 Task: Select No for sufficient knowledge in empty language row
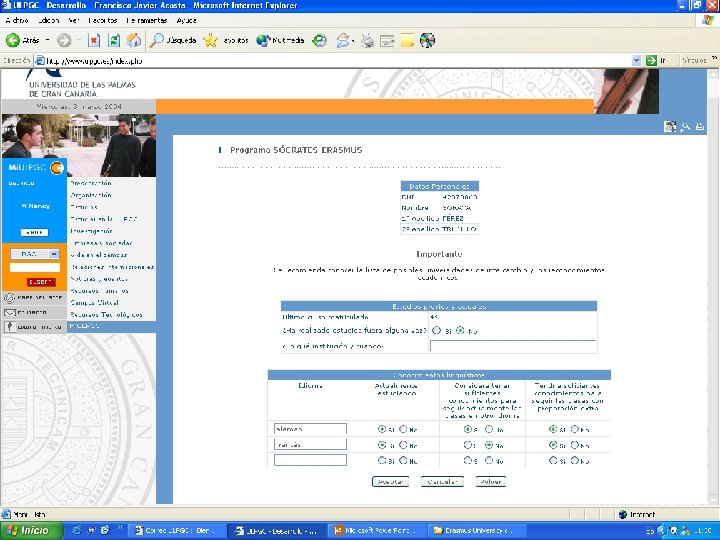[x=489, y=460]
